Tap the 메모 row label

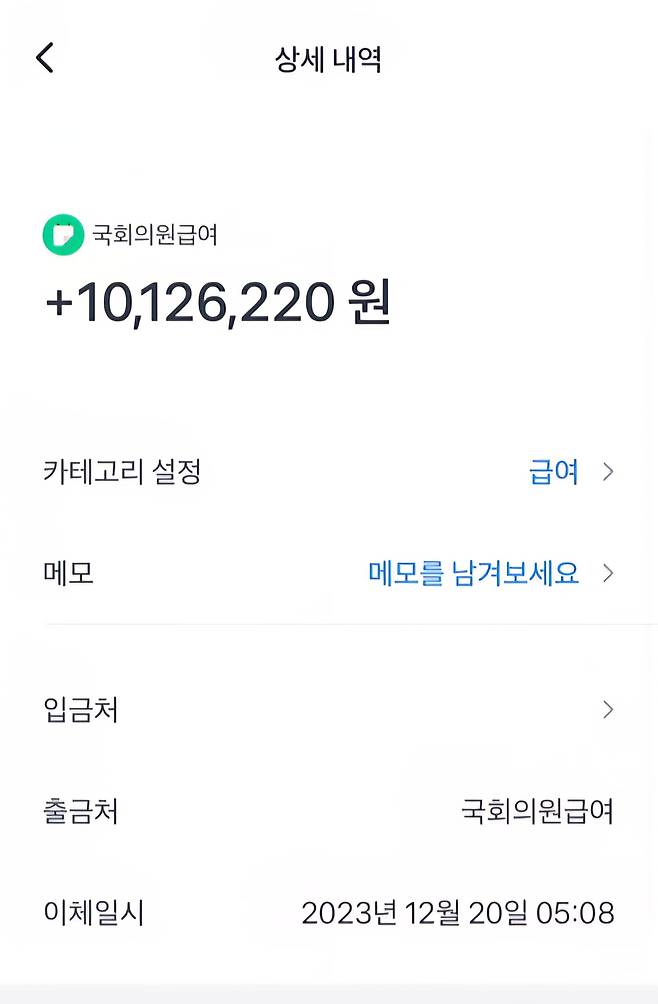68,573
